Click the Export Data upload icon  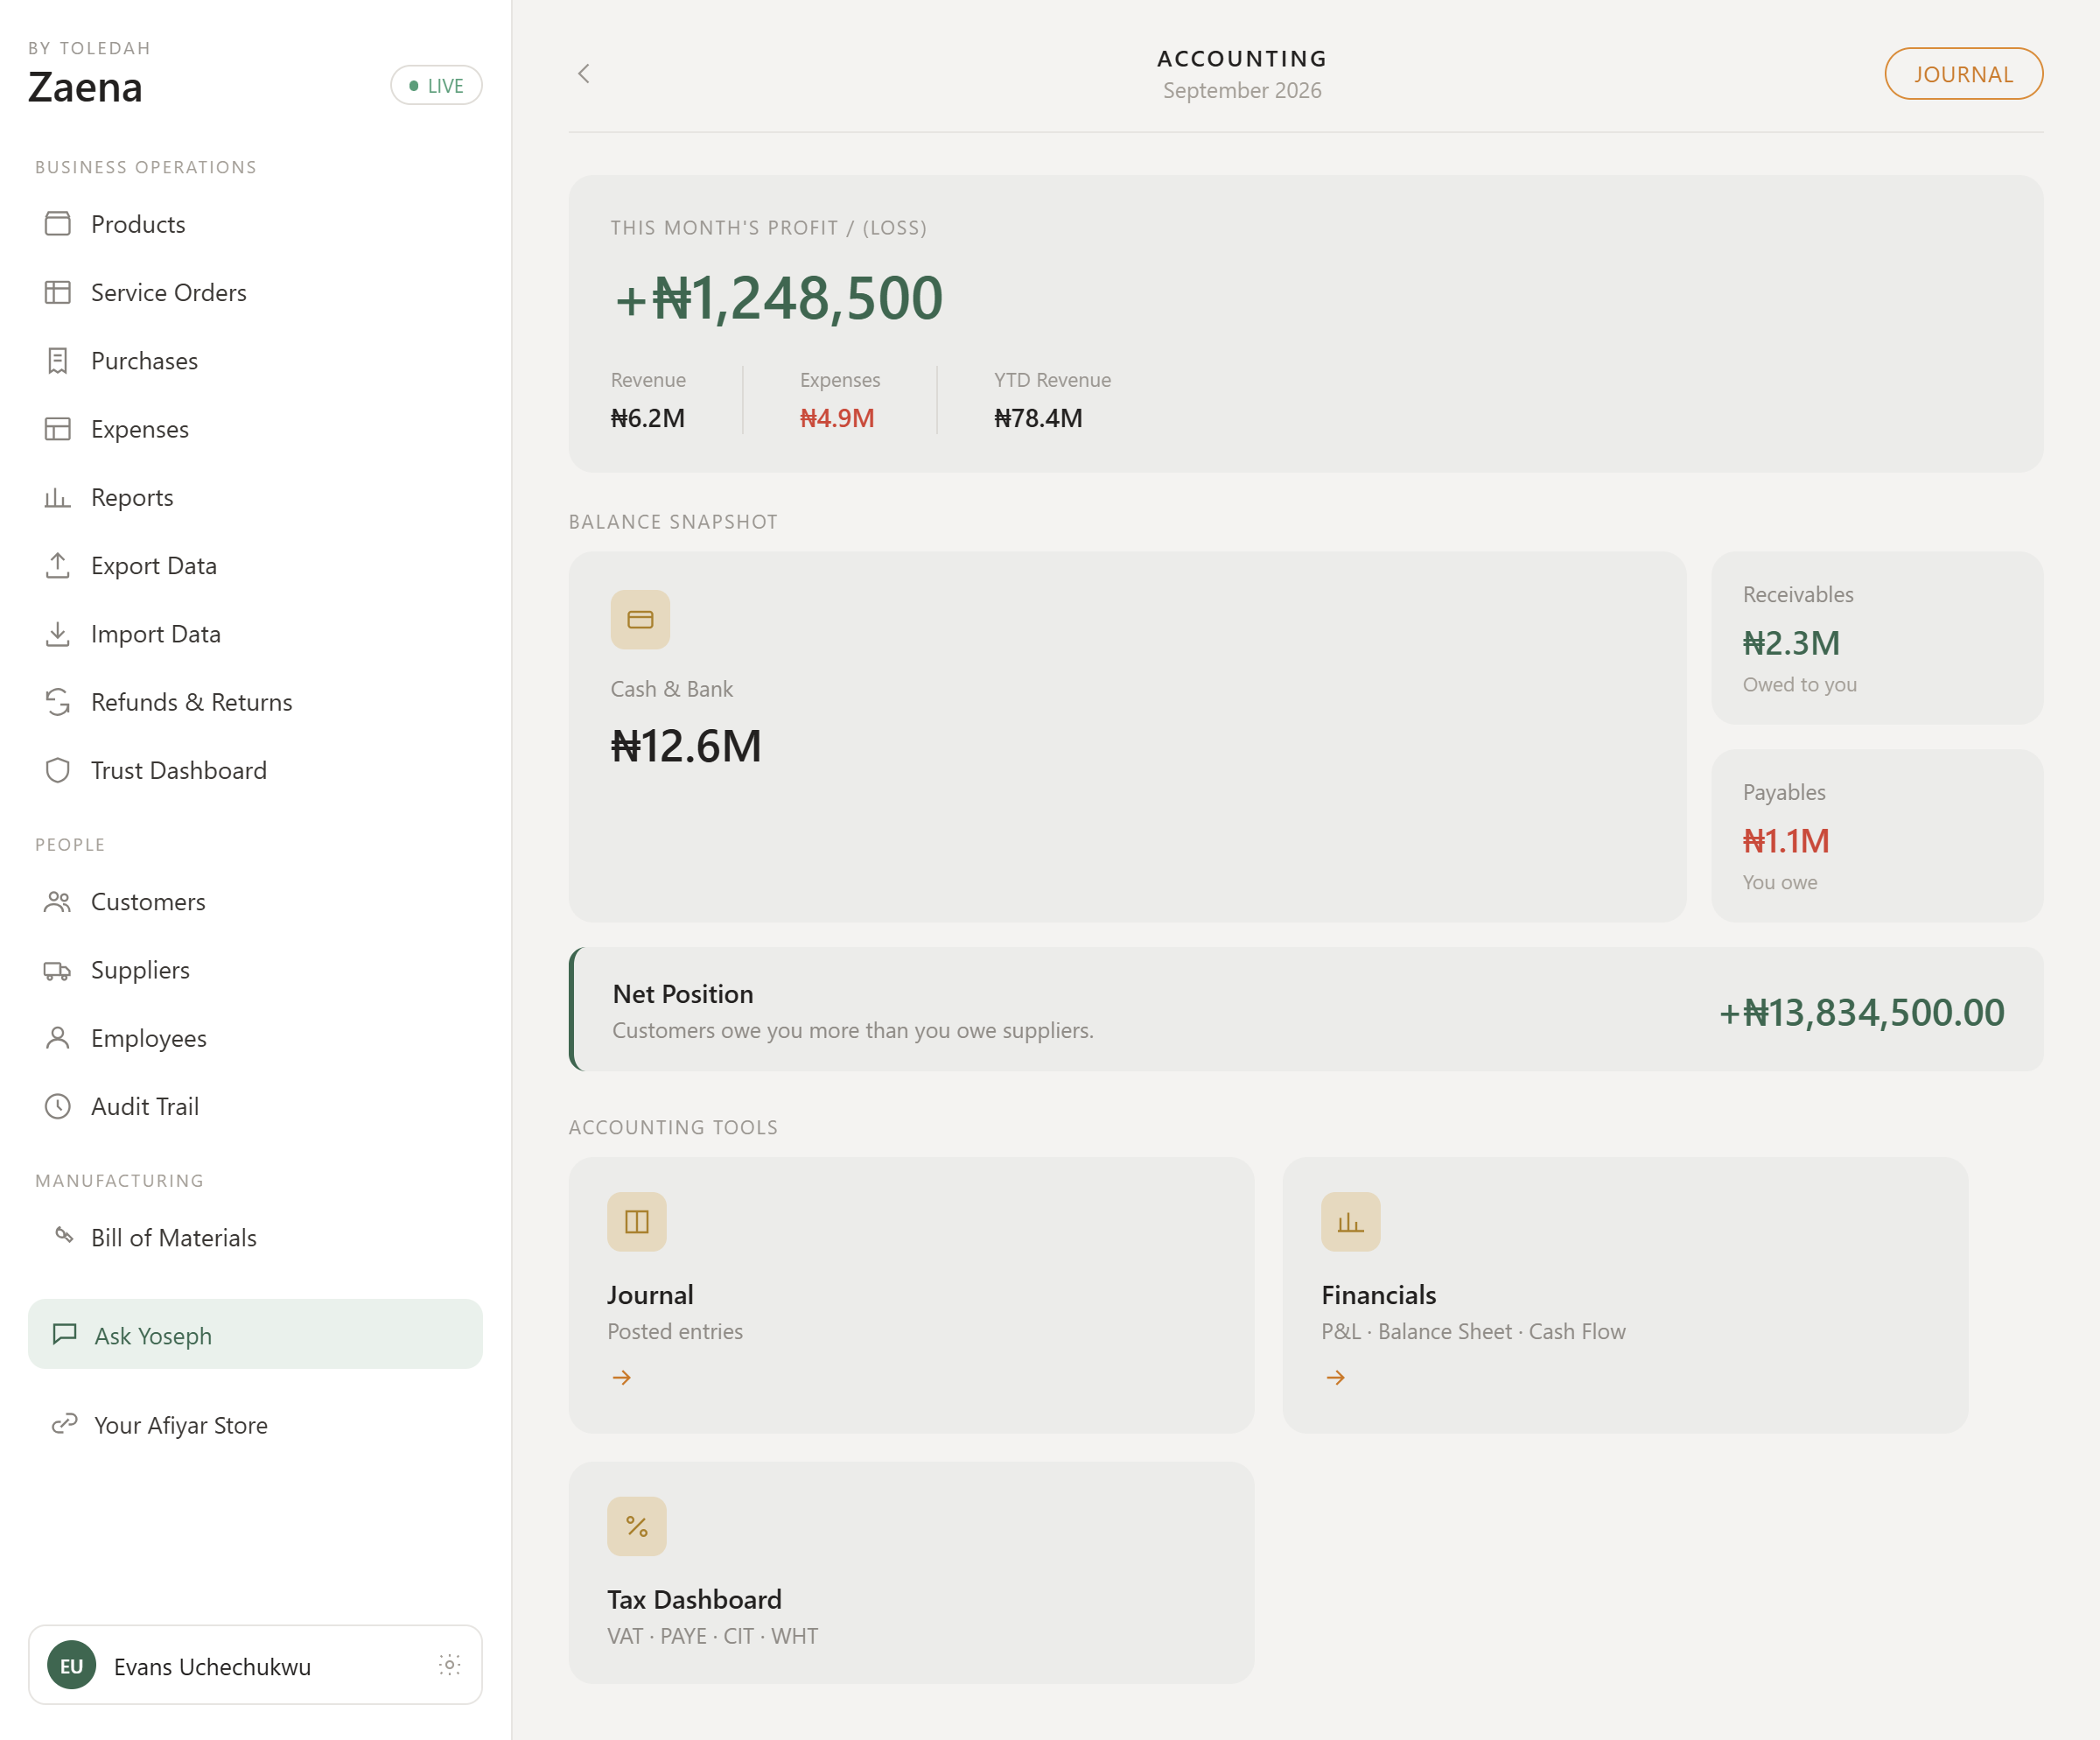(x=58, y=565)
